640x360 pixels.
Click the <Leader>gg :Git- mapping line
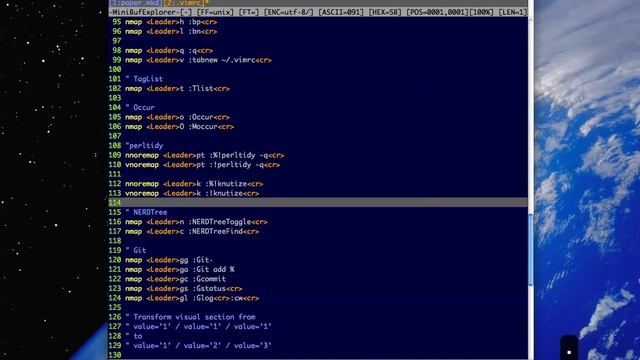click(x=169, y=260)
